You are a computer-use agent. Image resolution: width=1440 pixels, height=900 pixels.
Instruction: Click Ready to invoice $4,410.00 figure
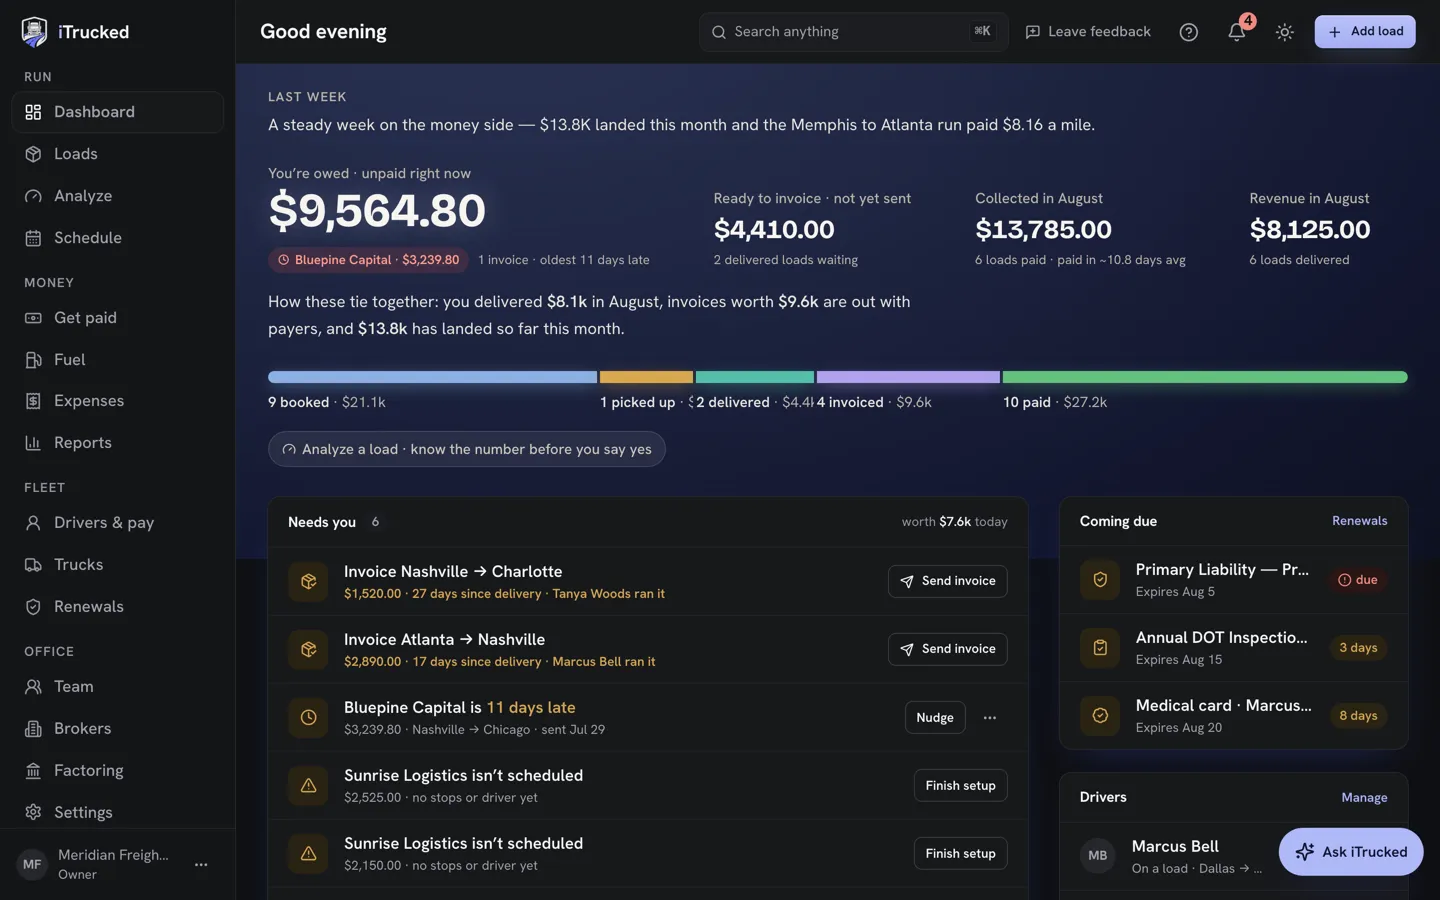774,230
